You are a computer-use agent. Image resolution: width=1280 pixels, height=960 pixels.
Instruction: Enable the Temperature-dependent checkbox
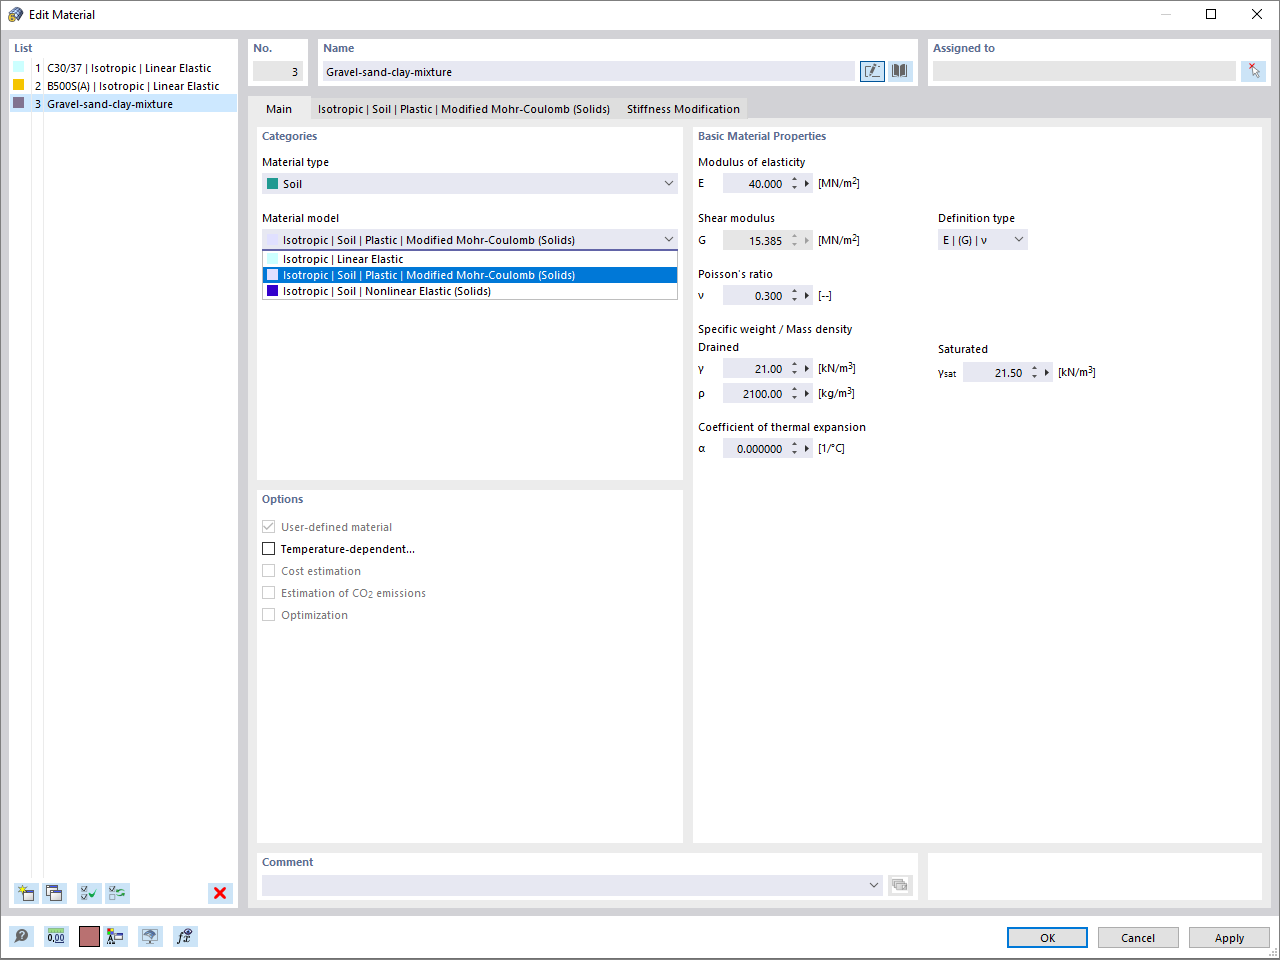click(x=268, y=549)
